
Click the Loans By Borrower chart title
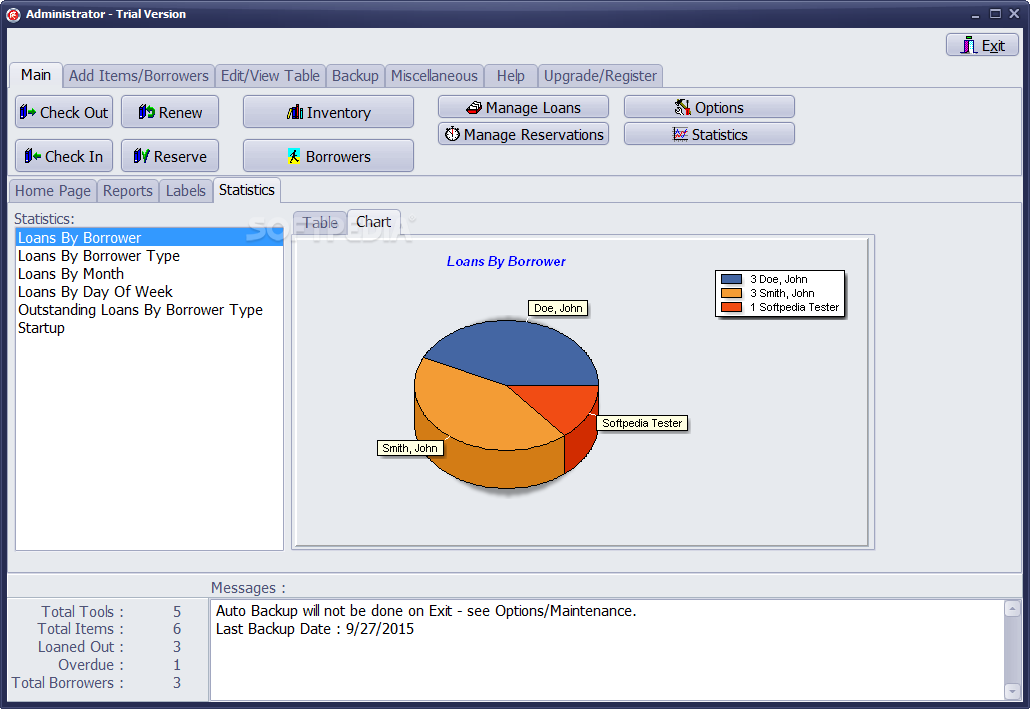(506, 262)
